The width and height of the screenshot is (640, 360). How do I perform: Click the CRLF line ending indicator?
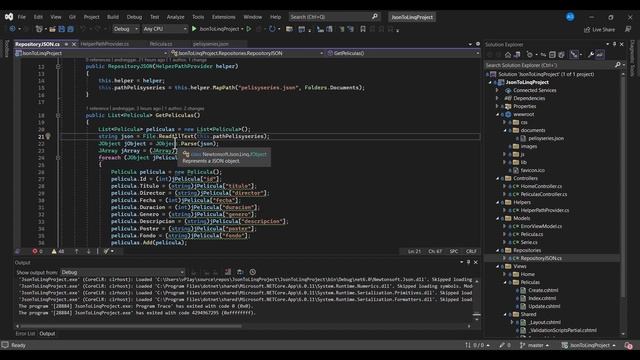(x=471, y=251)
